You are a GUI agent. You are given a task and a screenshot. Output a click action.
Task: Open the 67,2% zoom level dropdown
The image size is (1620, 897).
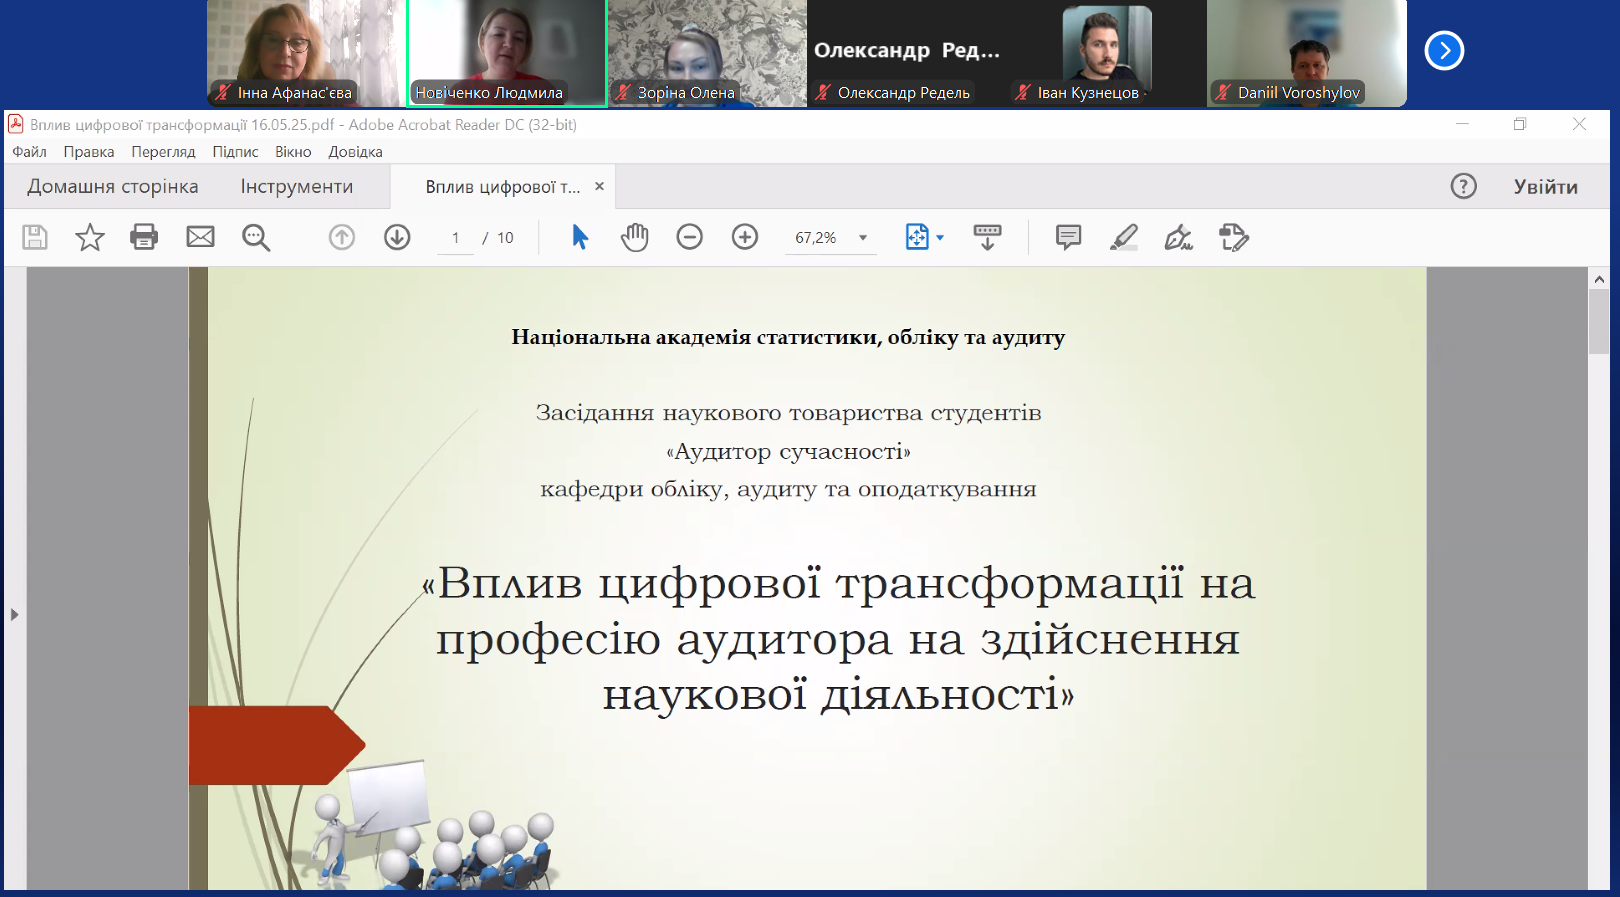[862, 238]
